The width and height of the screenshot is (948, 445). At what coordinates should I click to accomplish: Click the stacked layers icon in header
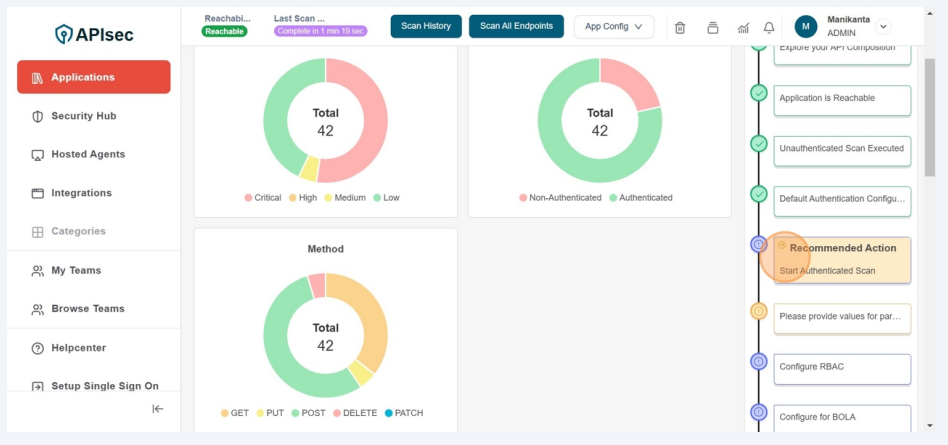[x=712, y=27]
